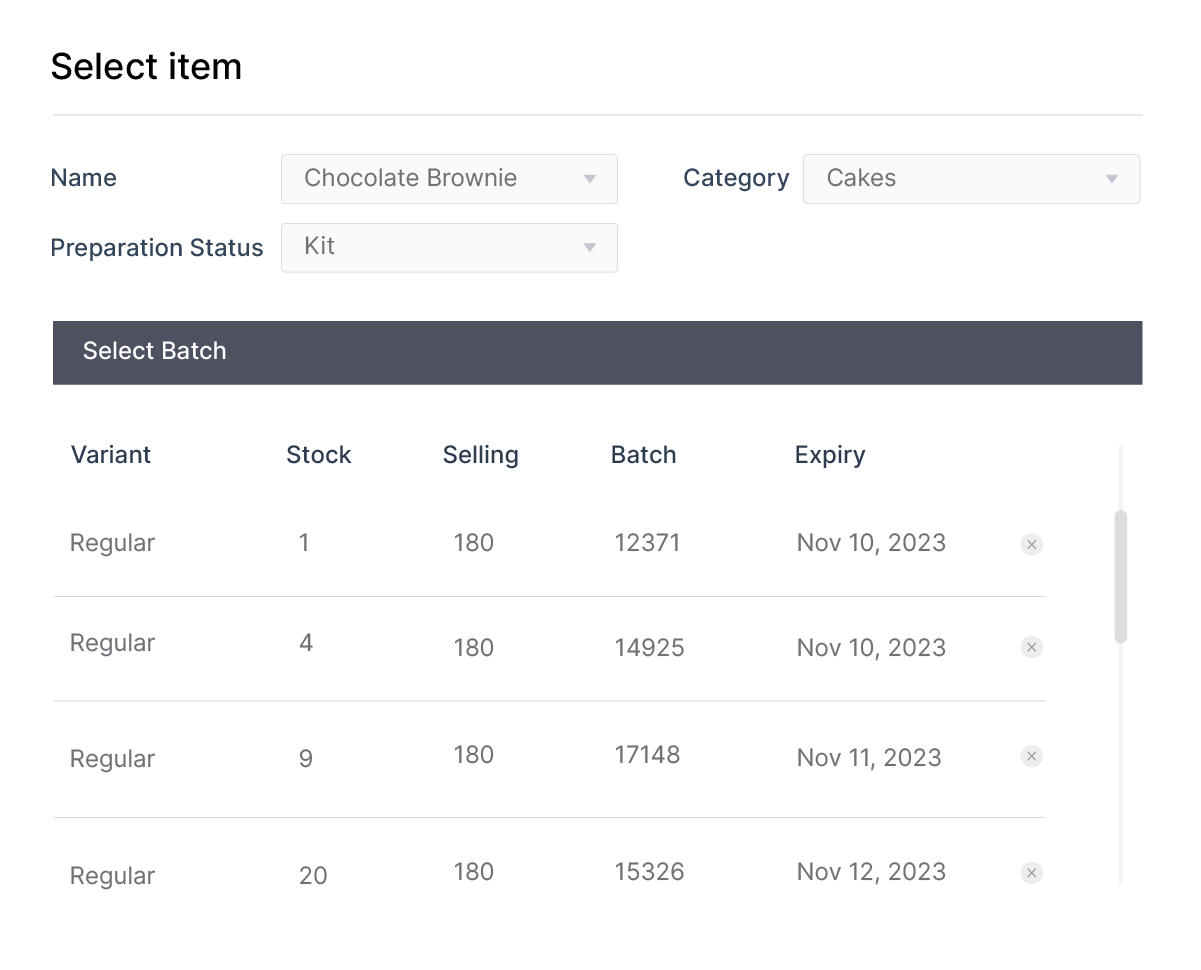
Task: Remove batch 17148 with its x icon
Action: click(x=1031, y=756)
